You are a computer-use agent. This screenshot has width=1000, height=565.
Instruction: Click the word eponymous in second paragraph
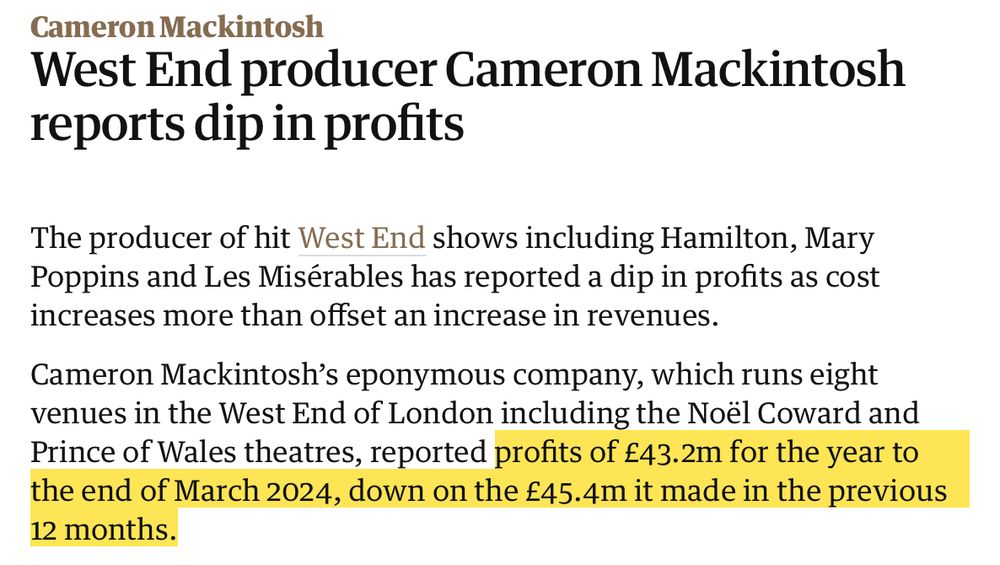pyautogui.click(x=425, y=376)
